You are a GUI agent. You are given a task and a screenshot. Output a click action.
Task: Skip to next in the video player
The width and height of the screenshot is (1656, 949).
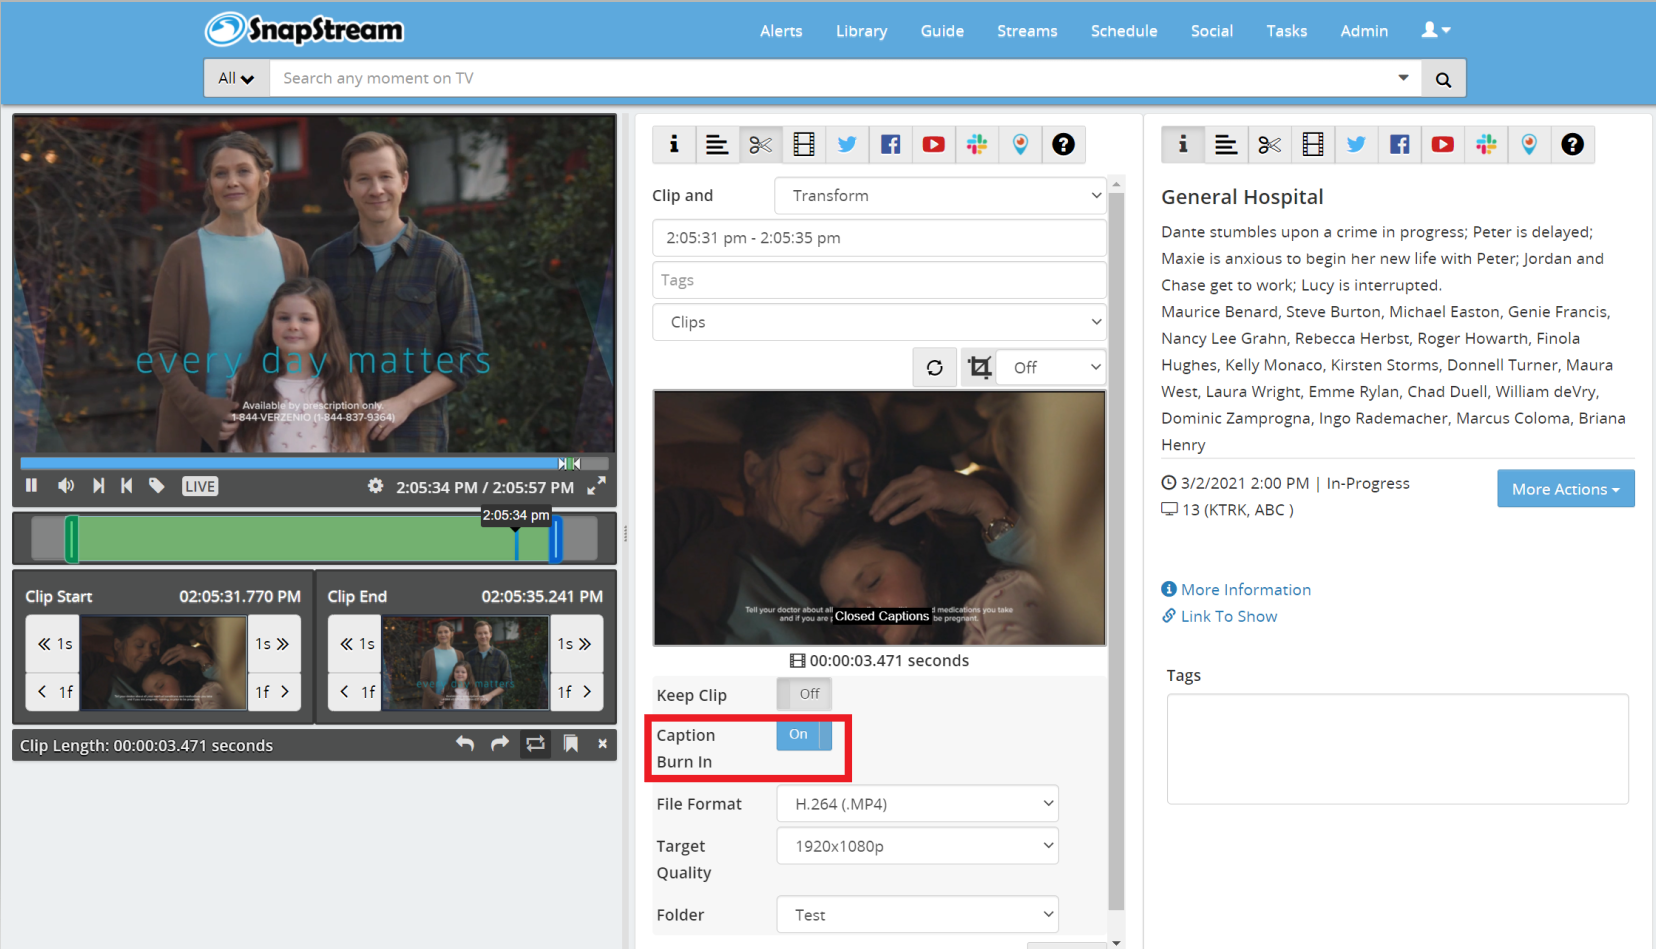98,486
